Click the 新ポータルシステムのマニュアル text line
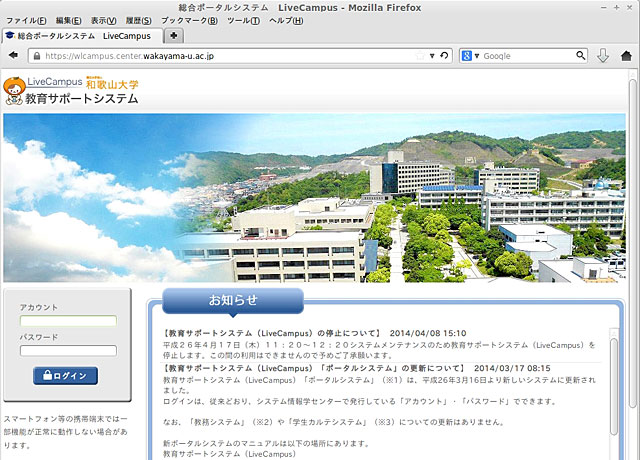The height and width of the screenshot is (460, 640). 266,443
